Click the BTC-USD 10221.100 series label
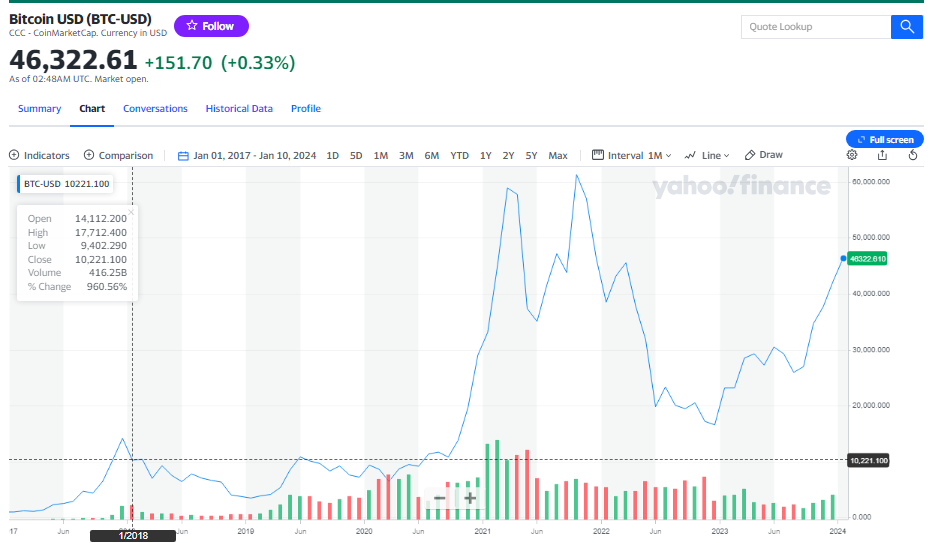The width and height of the screenshot is (931, 543). (66, 184)
